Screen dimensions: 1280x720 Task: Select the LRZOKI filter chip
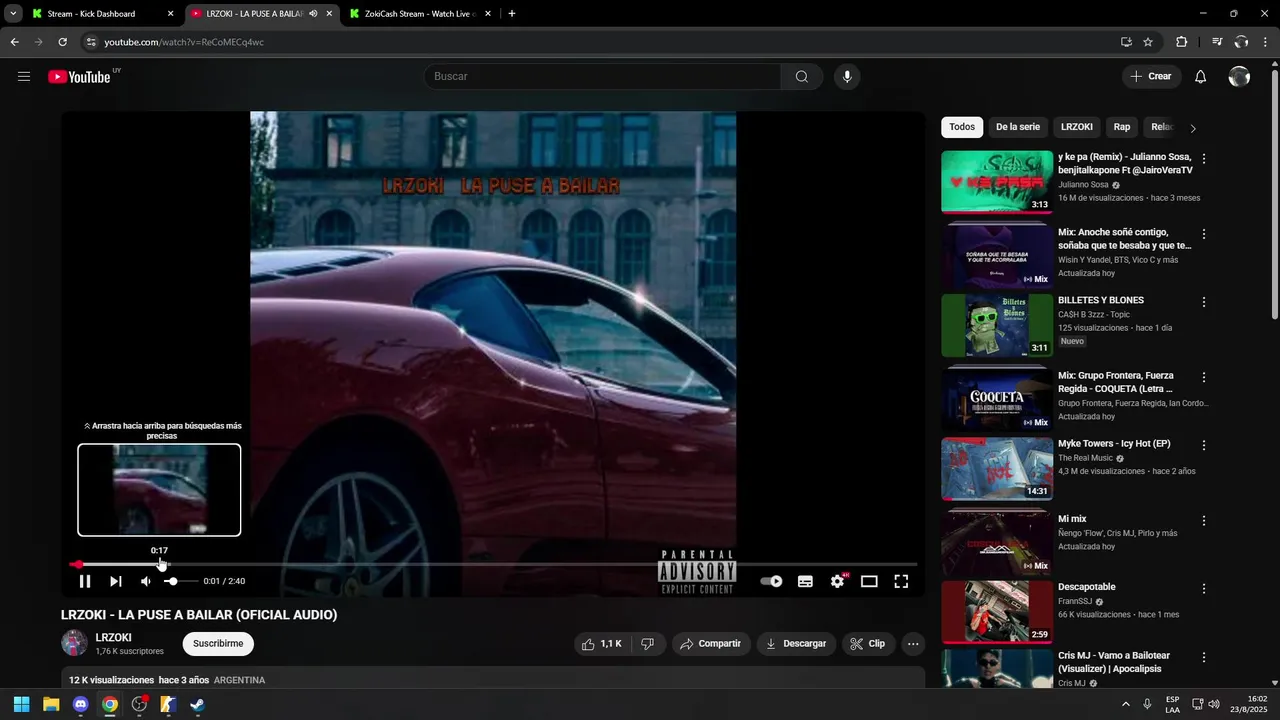click(1077, 127)
